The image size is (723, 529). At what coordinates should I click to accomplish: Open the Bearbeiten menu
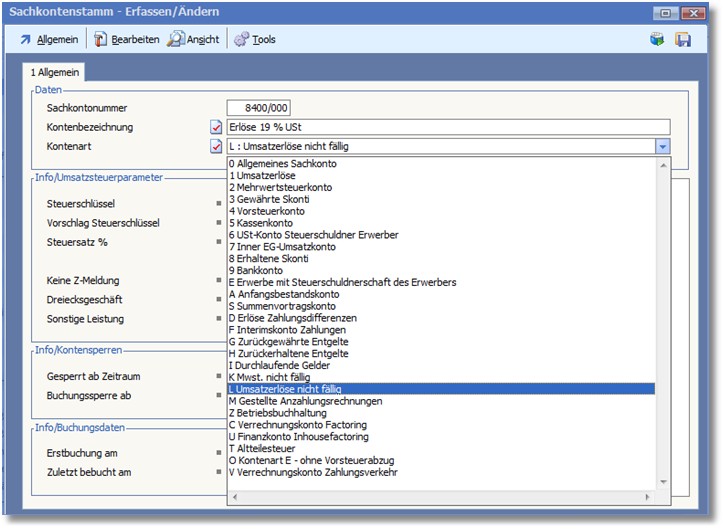[134, 40]
